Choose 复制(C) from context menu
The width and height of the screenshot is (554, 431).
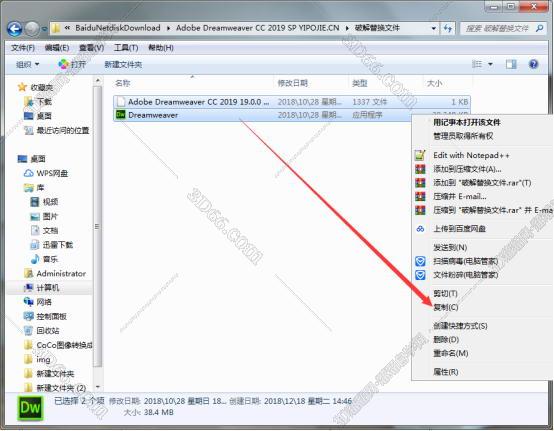click(446, 307)
